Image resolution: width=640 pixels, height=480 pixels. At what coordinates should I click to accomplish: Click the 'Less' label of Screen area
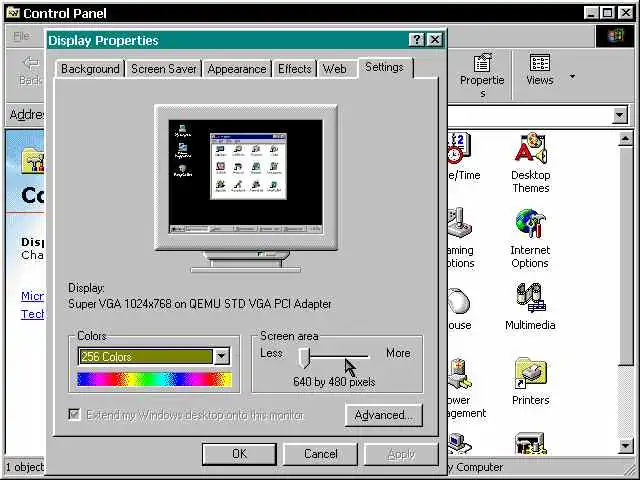pos(271,353)
